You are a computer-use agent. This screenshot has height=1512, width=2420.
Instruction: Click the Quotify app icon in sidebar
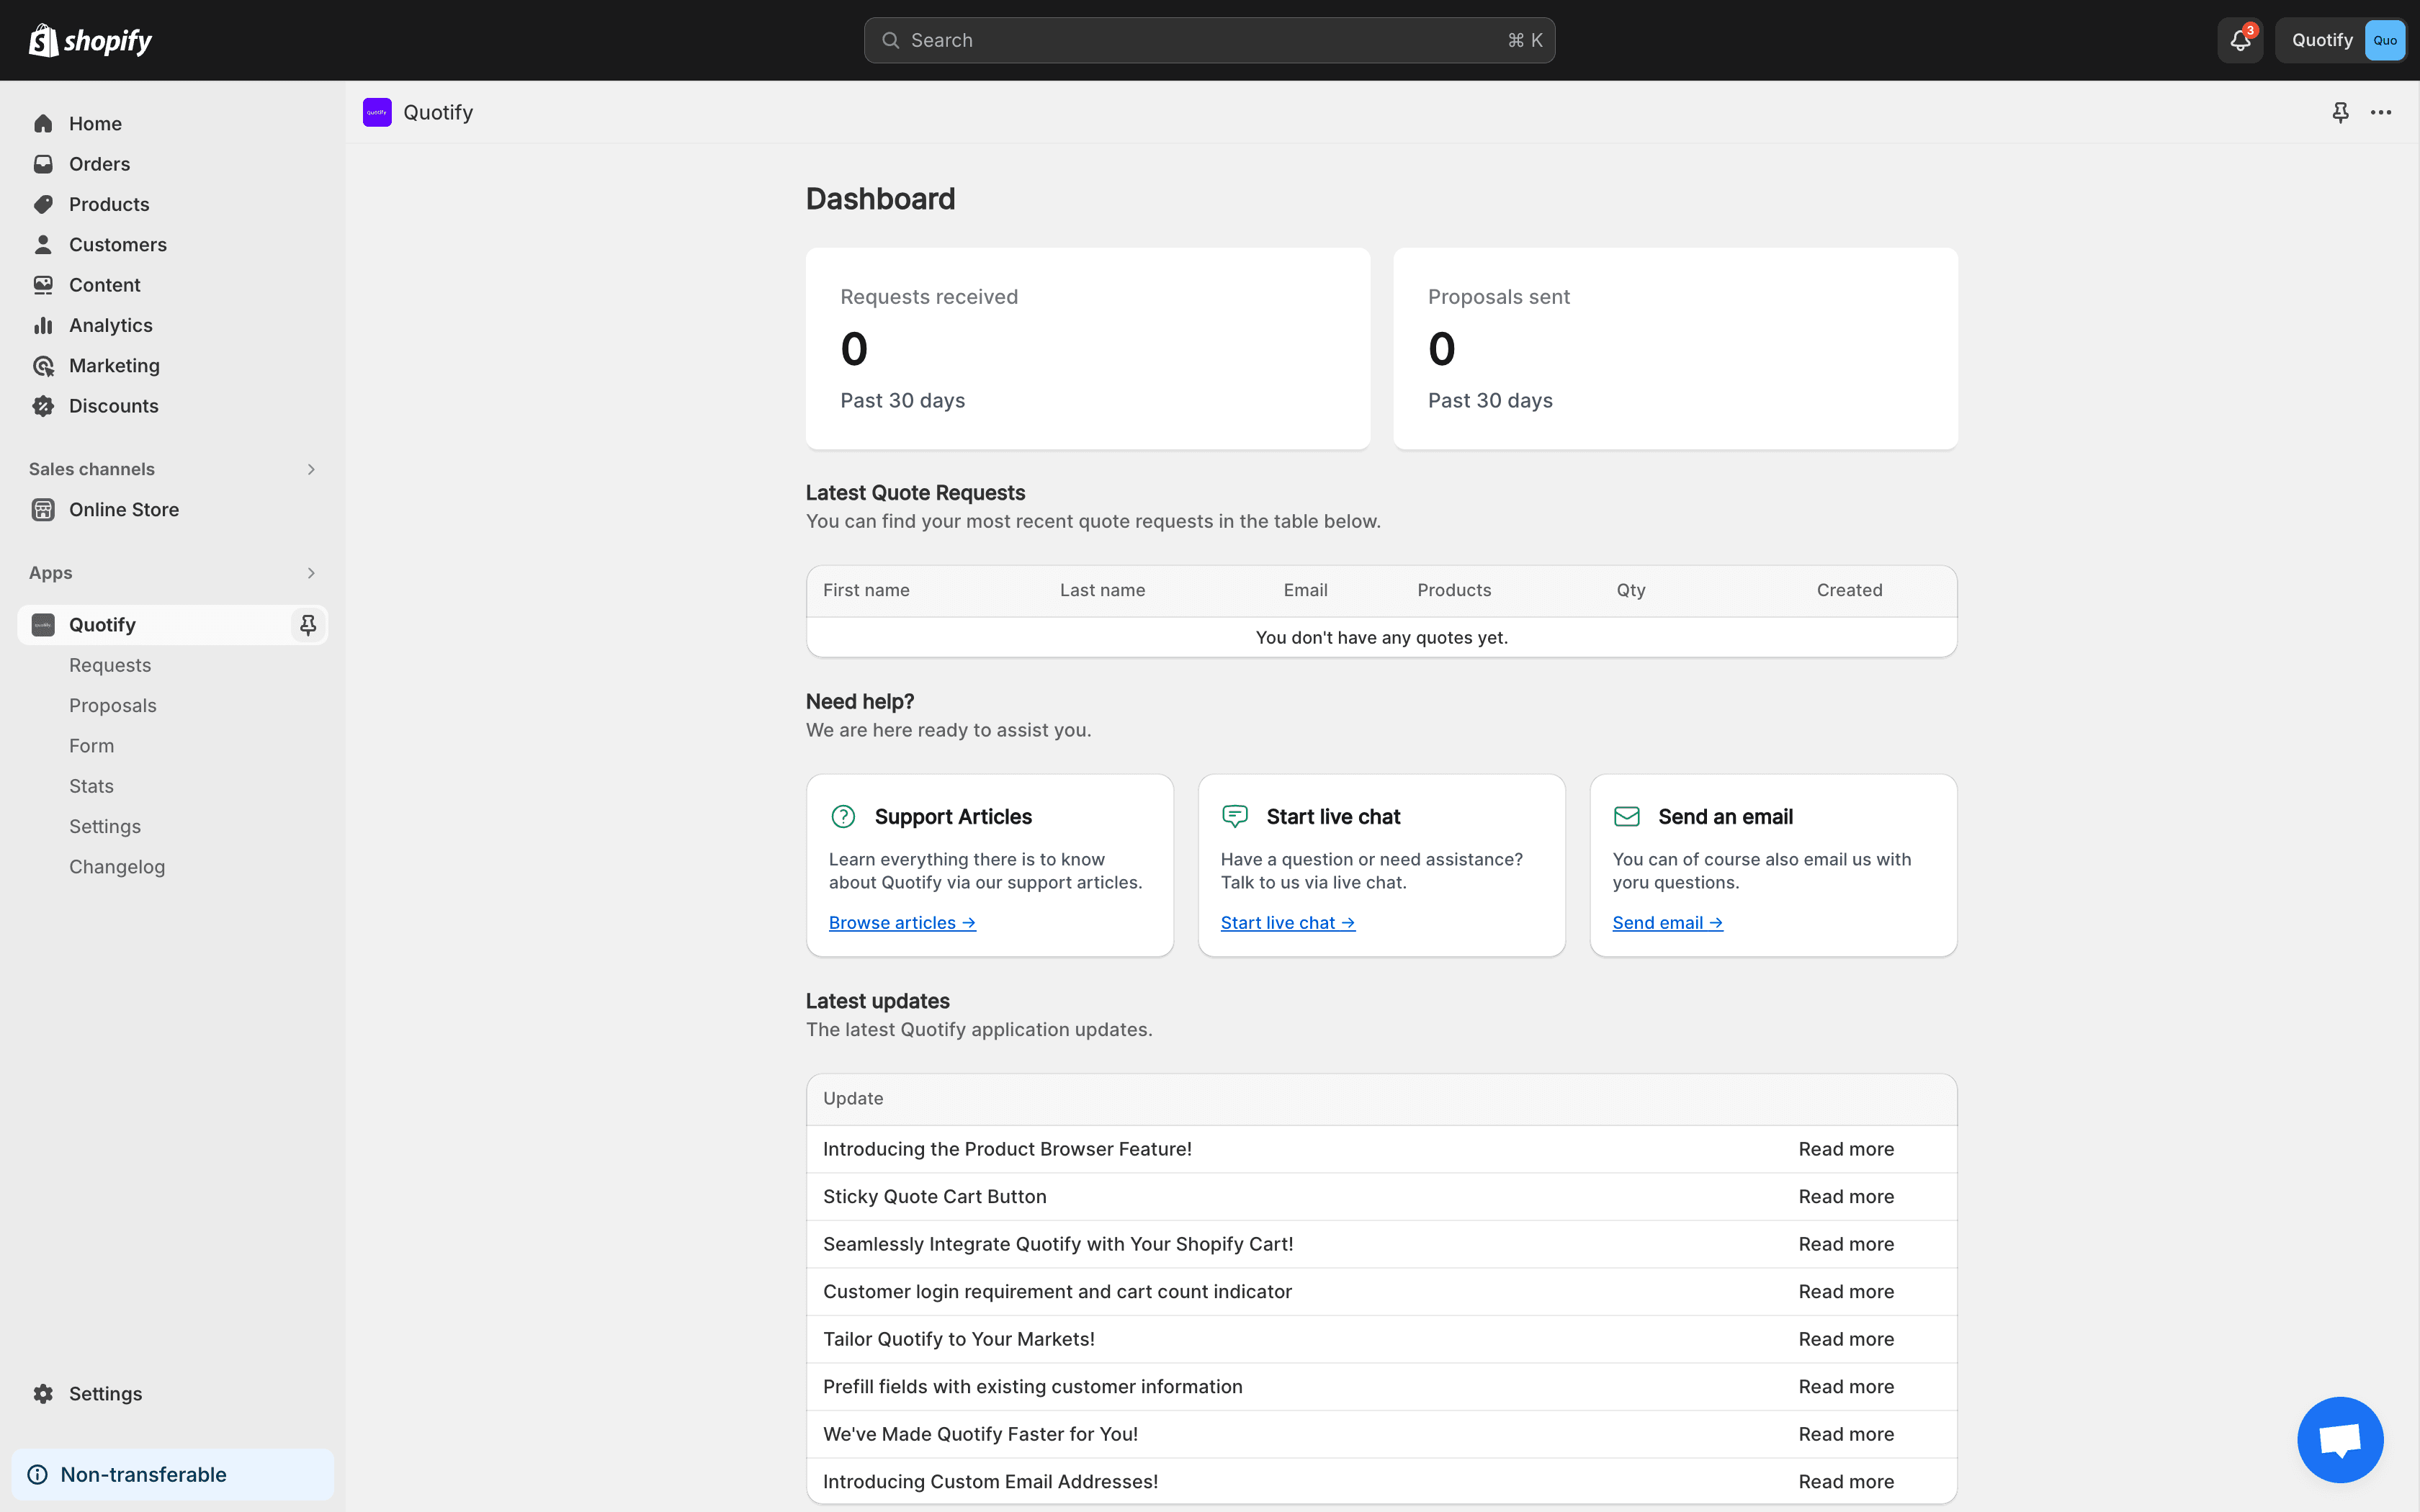[43, 625]
